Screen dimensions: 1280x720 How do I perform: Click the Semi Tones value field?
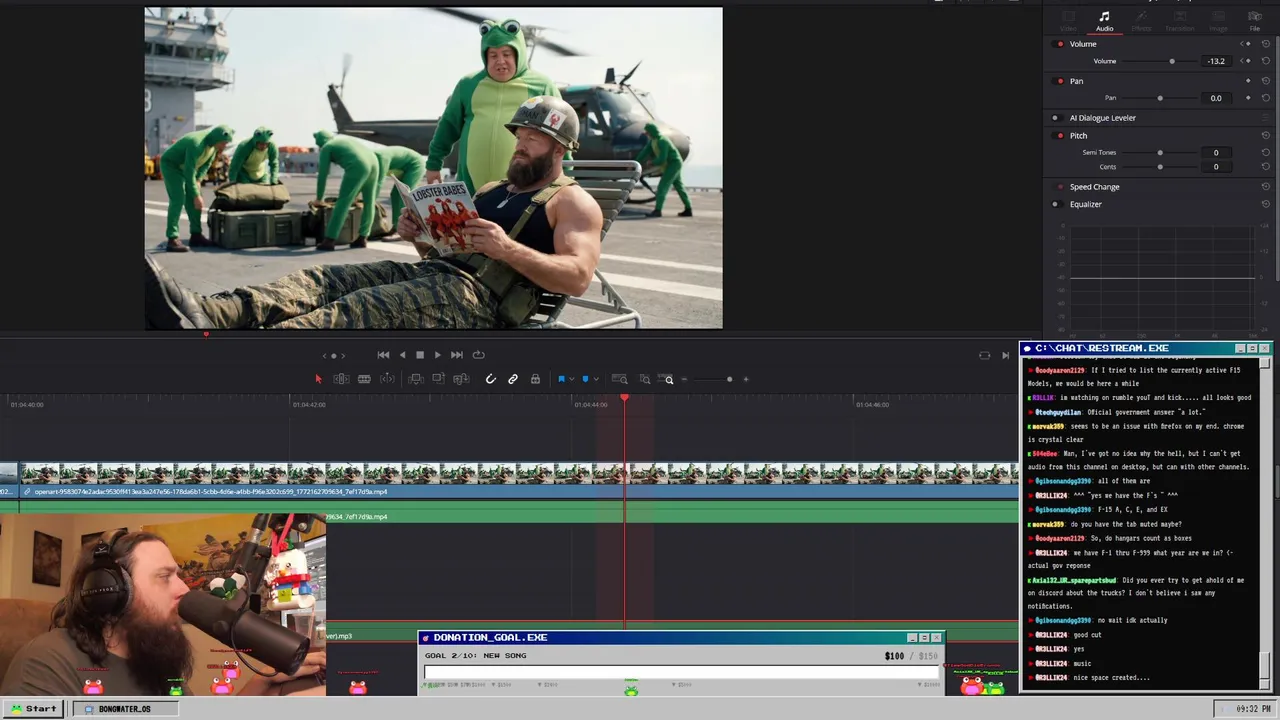[1216, 153]
